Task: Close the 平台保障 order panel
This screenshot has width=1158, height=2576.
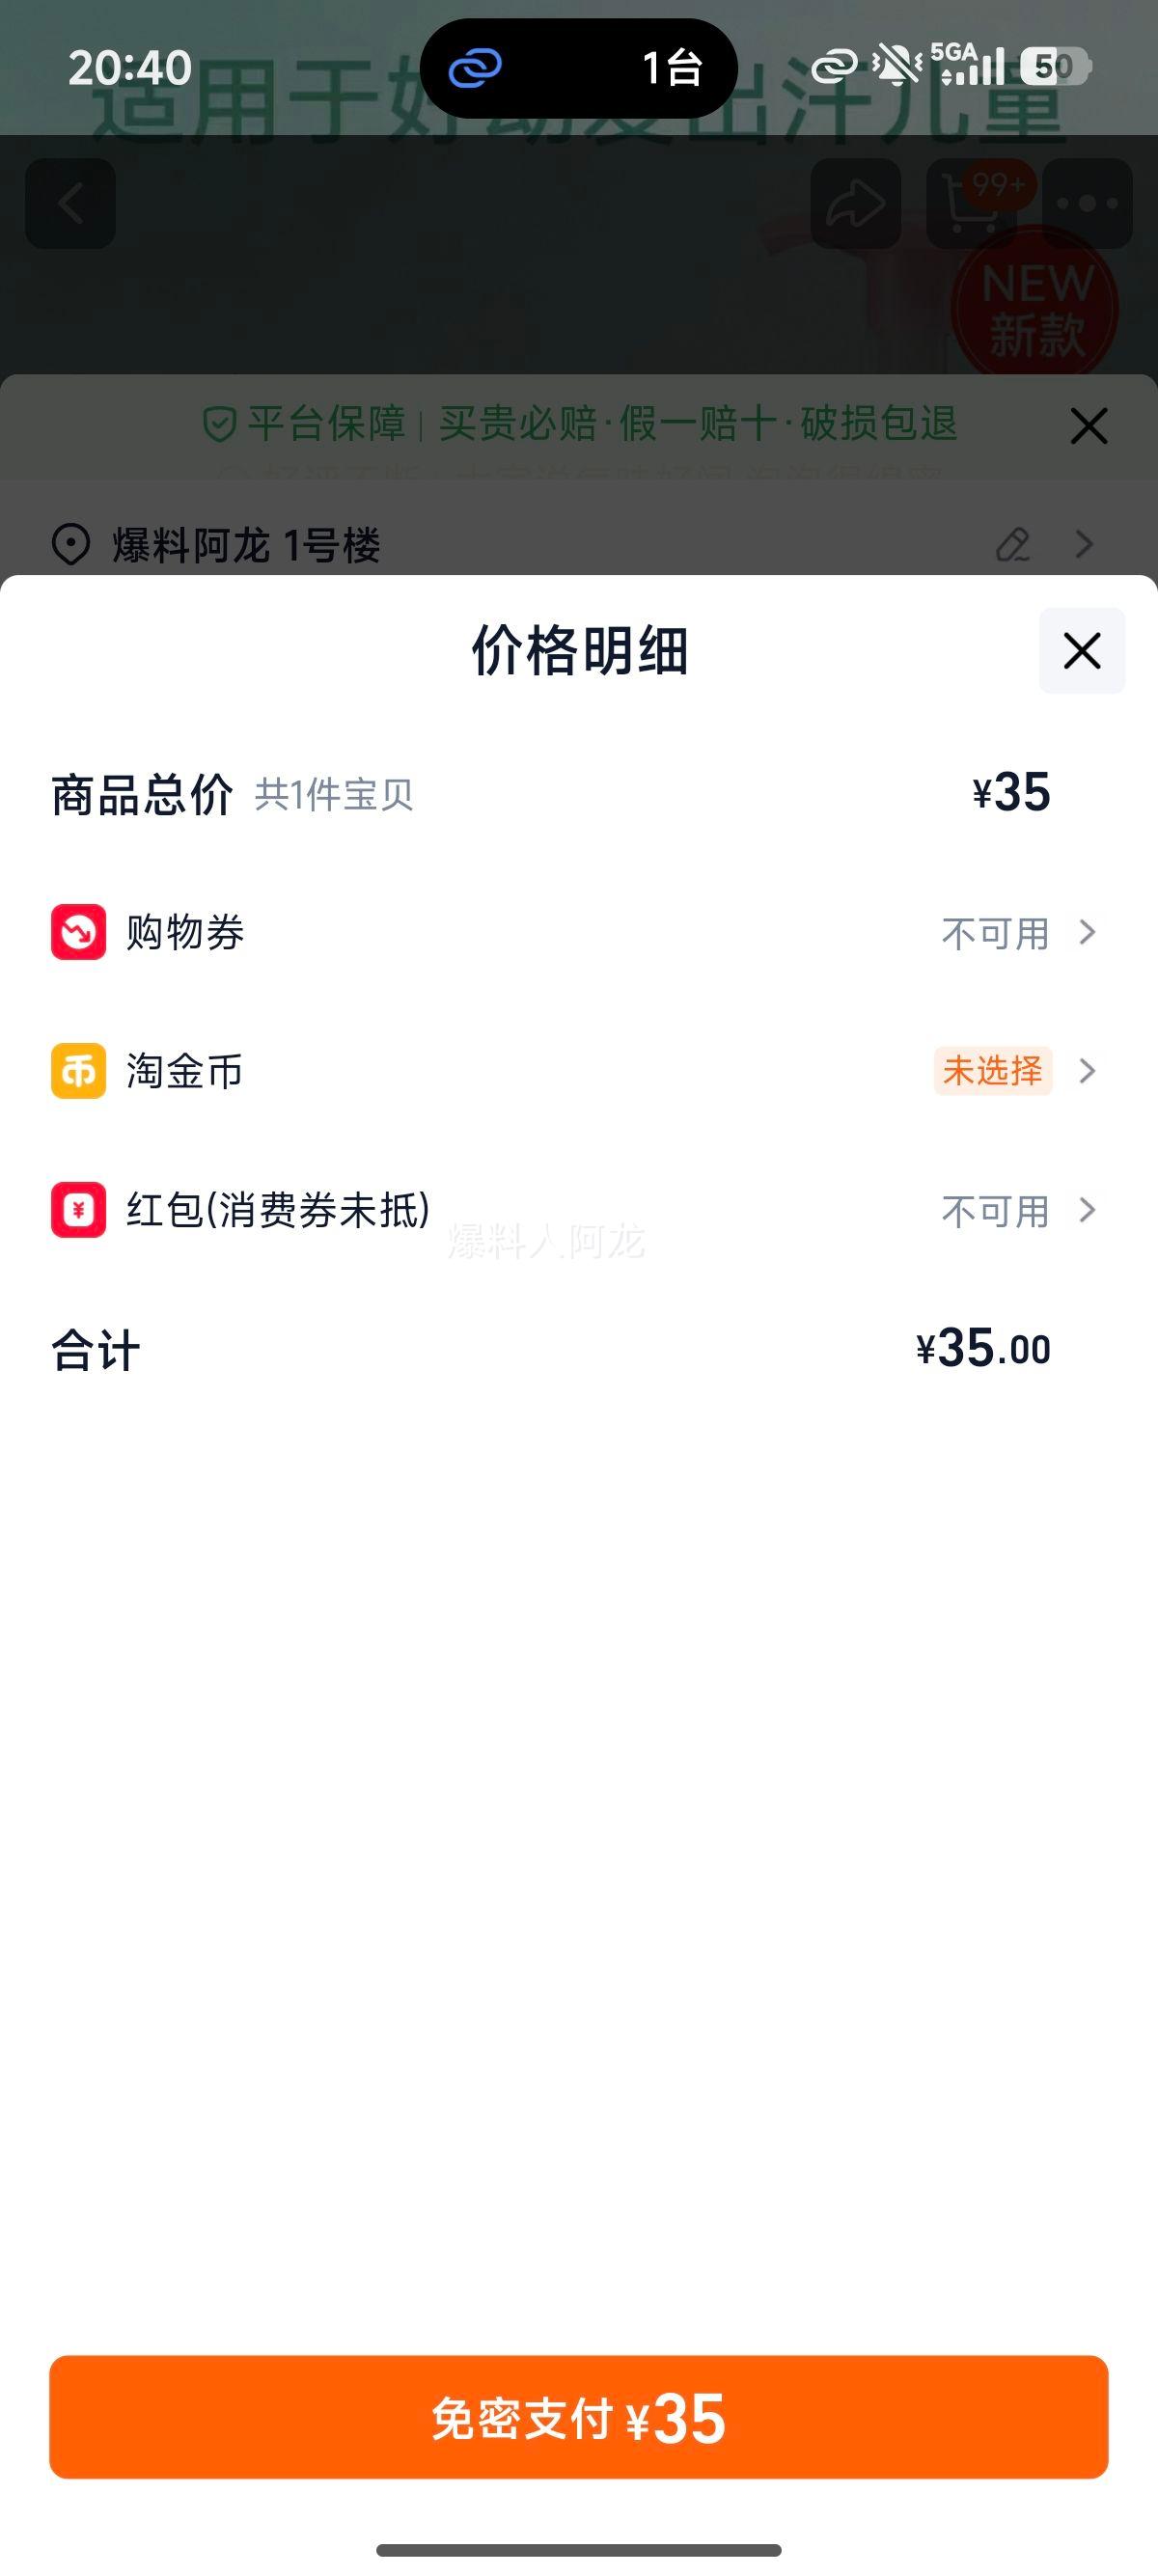Action: (x=1088, y=426)
